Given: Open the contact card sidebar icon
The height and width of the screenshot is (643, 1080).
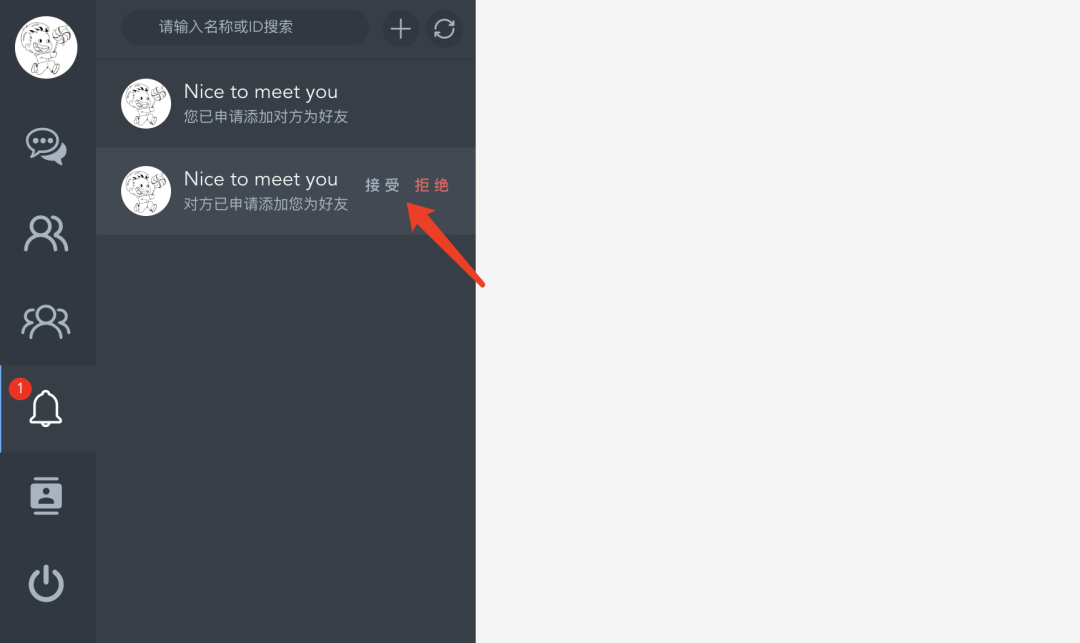Looking at the screenshot, I should (46, 496).
